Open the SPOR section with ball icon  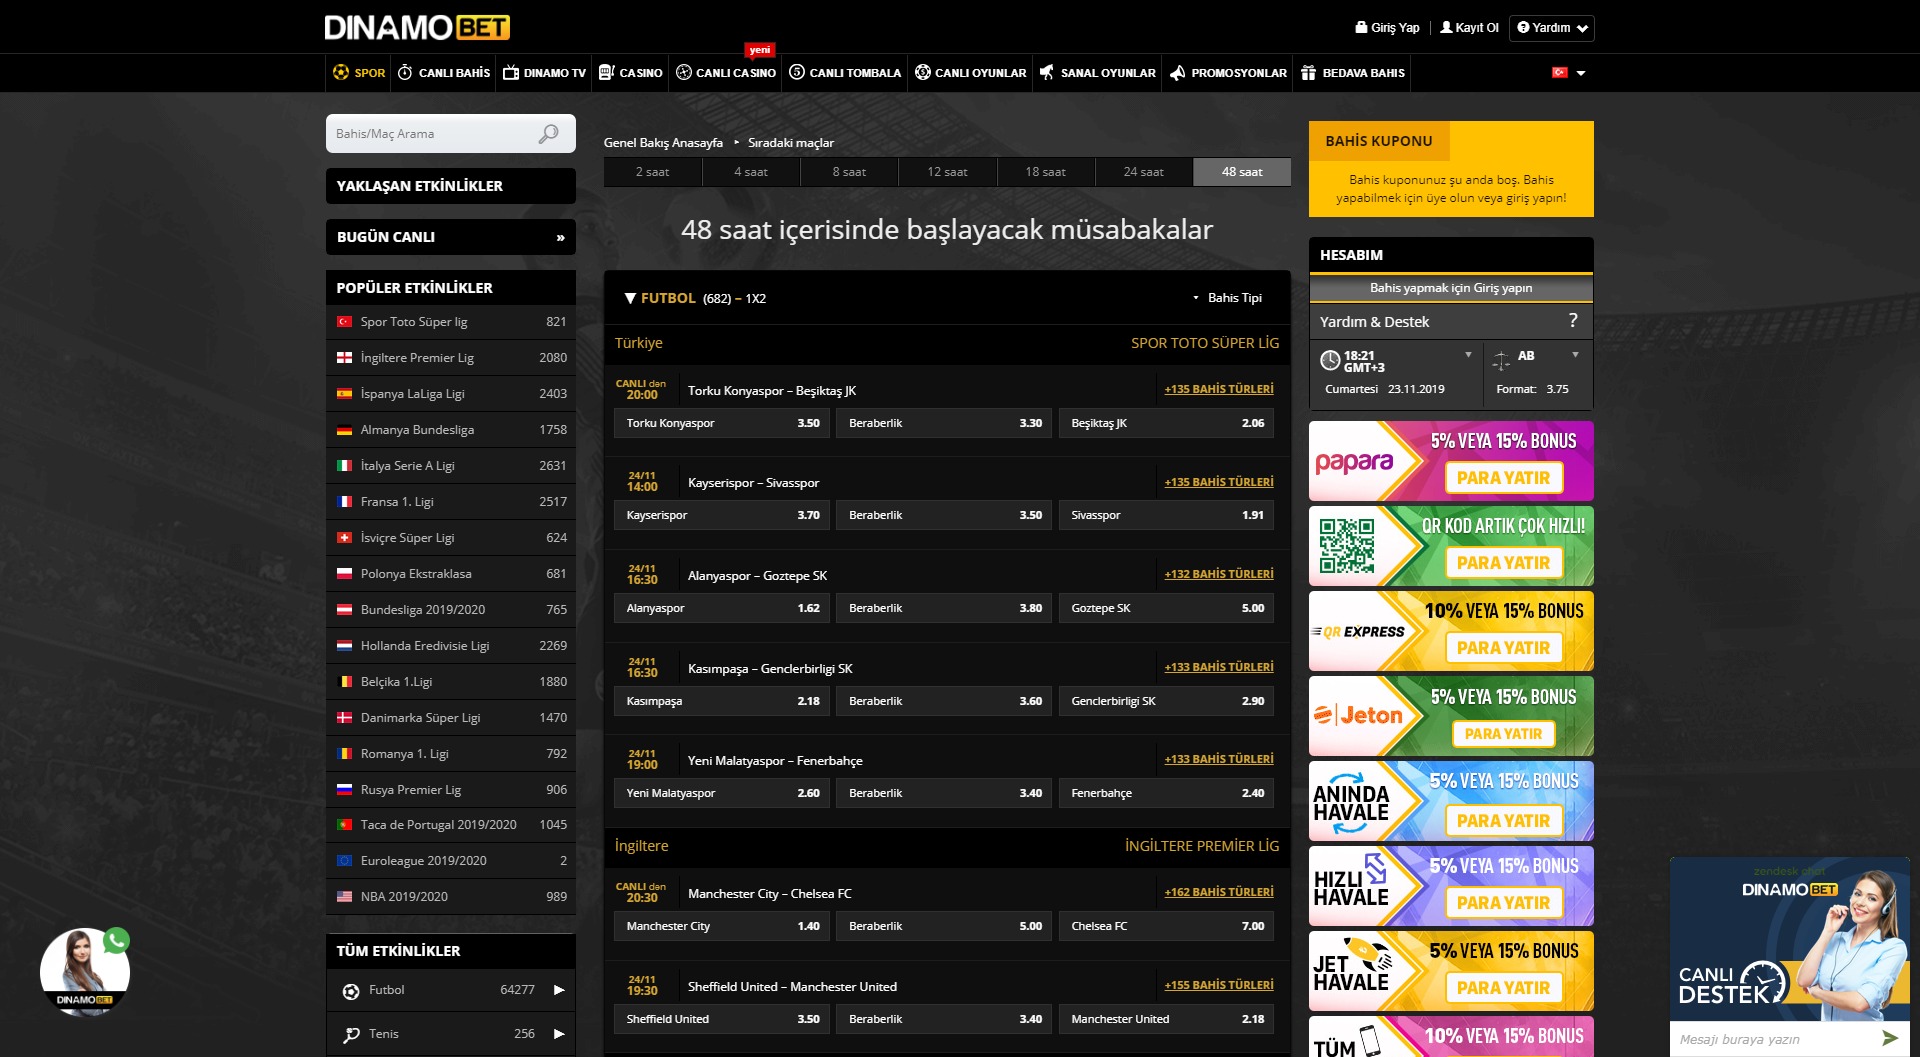point(359,73)
